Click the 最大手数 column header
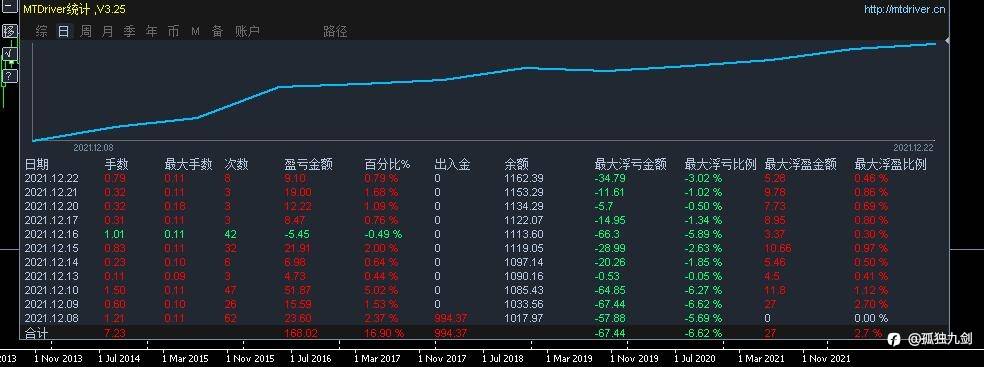The image size is (984, 367). click(188, 164)
